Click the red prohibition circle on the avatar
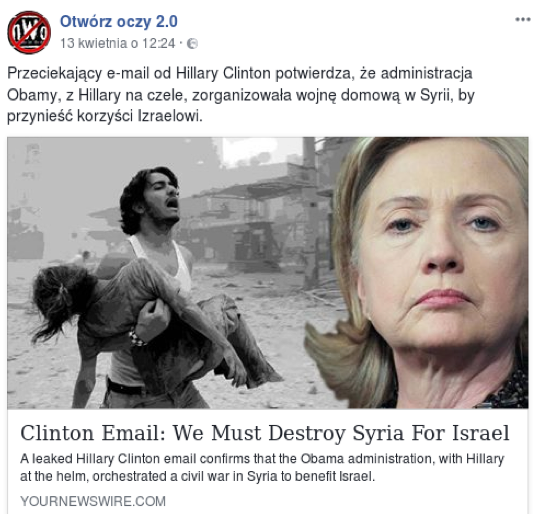This screenshot has height=514, width=537. 29,33
